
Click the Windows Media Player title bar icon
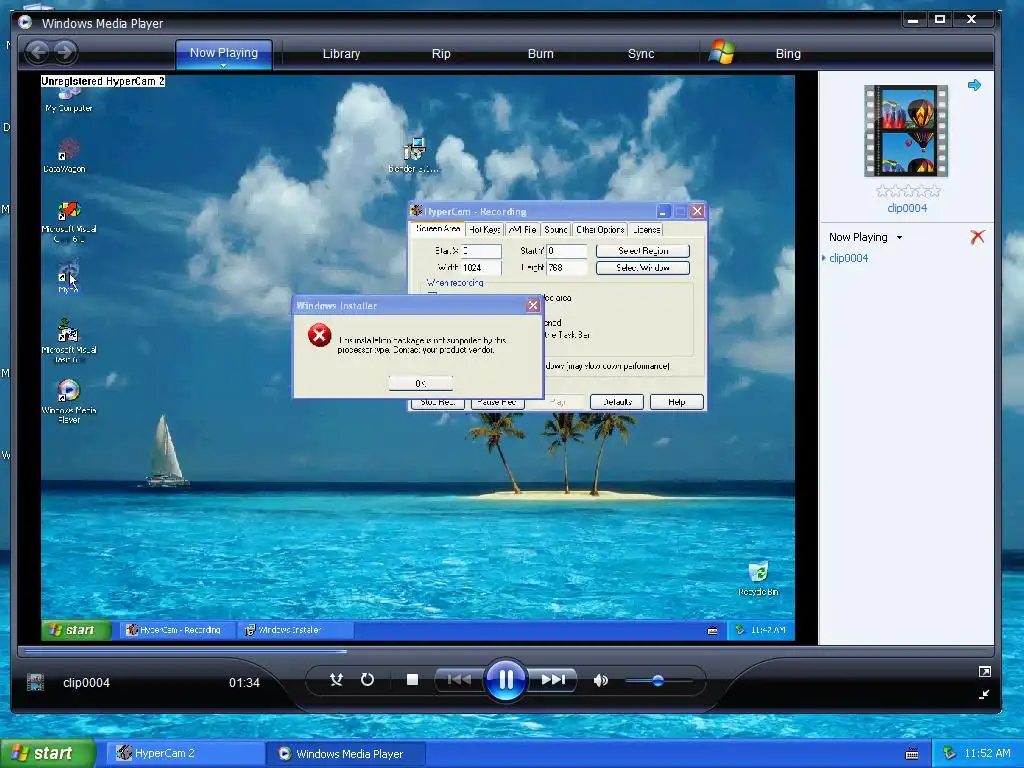pos(25,22)
